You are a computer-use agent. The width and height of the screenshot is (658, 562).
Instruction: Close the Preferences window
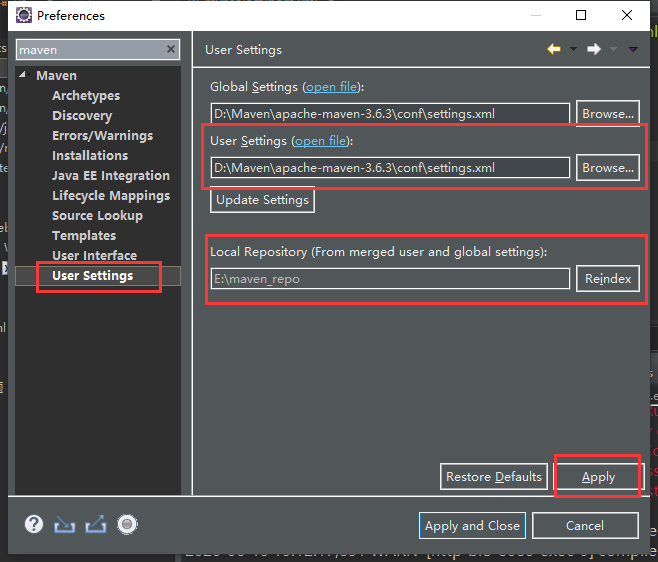627,15
